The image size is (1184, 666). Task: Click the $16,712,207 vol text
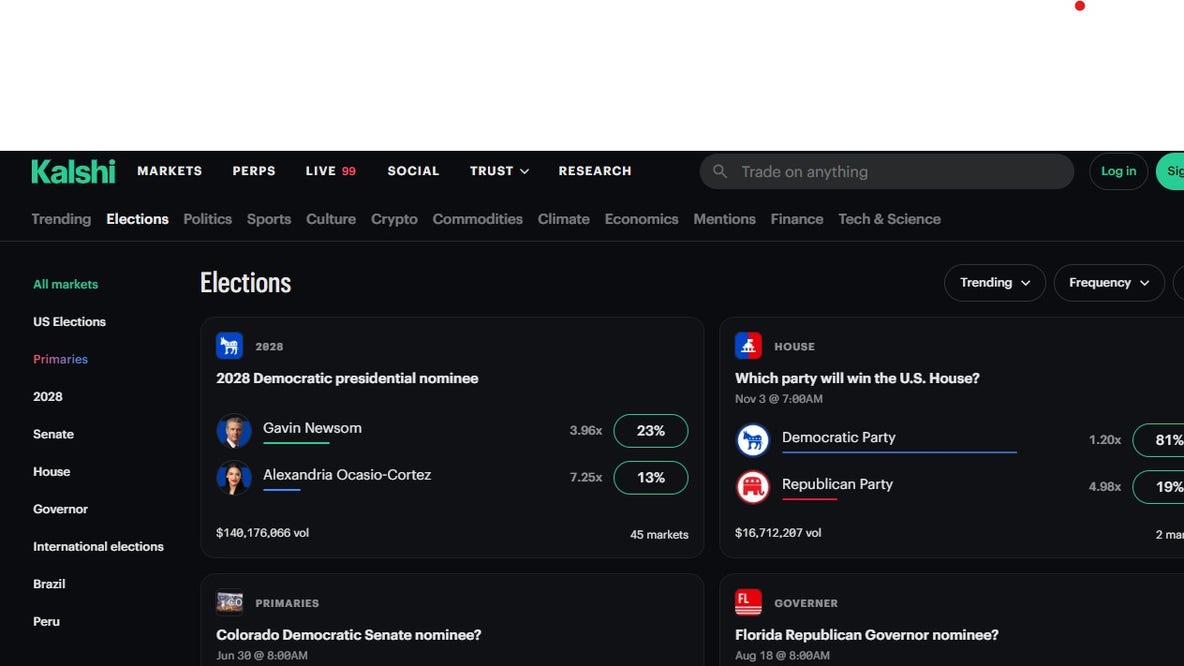(779, 533)
